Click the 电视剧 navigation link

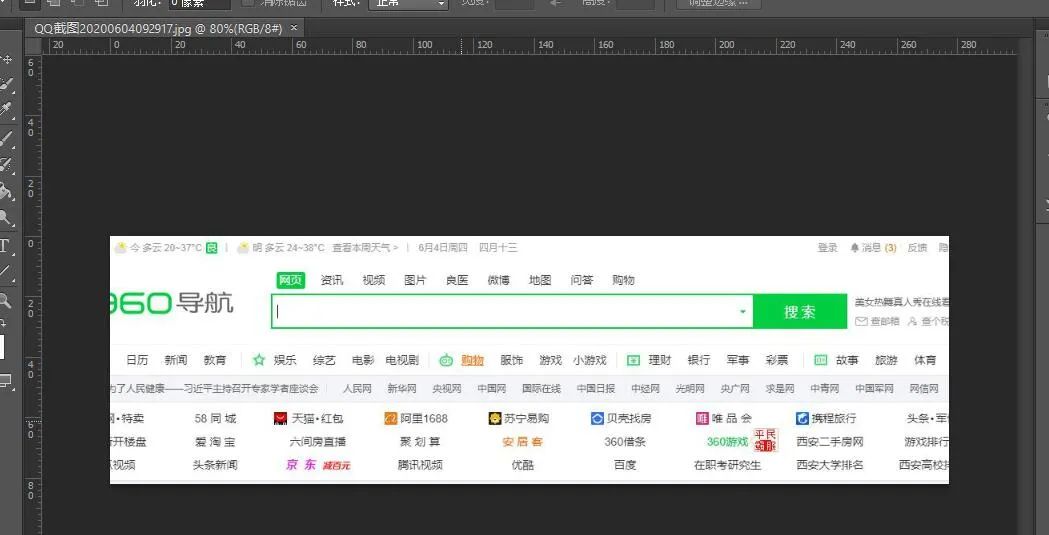(x=402, y=360)
